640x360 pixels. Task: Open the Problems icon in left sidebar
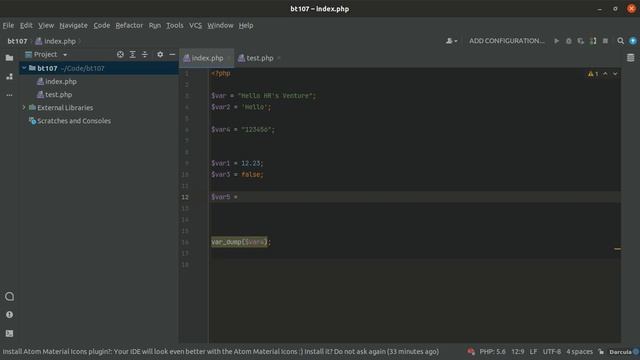[x=9, y=315]
